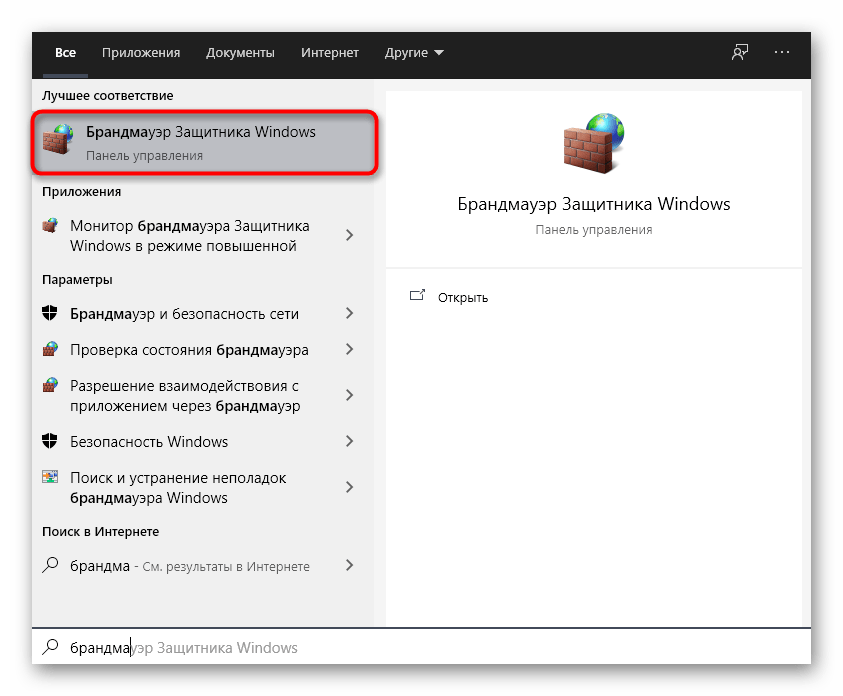Viewport: 843px width, 696px height.
Task: Click the web search magnifier for брандма
Action: 51,565
